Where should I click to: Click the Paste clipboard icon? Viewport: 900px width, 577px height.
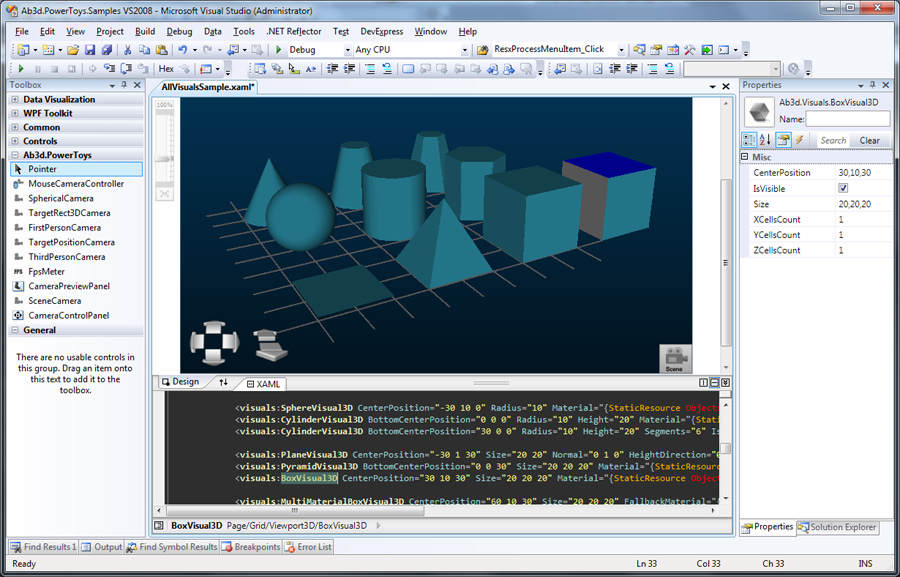pyautogui.click(x=162, y=50)
